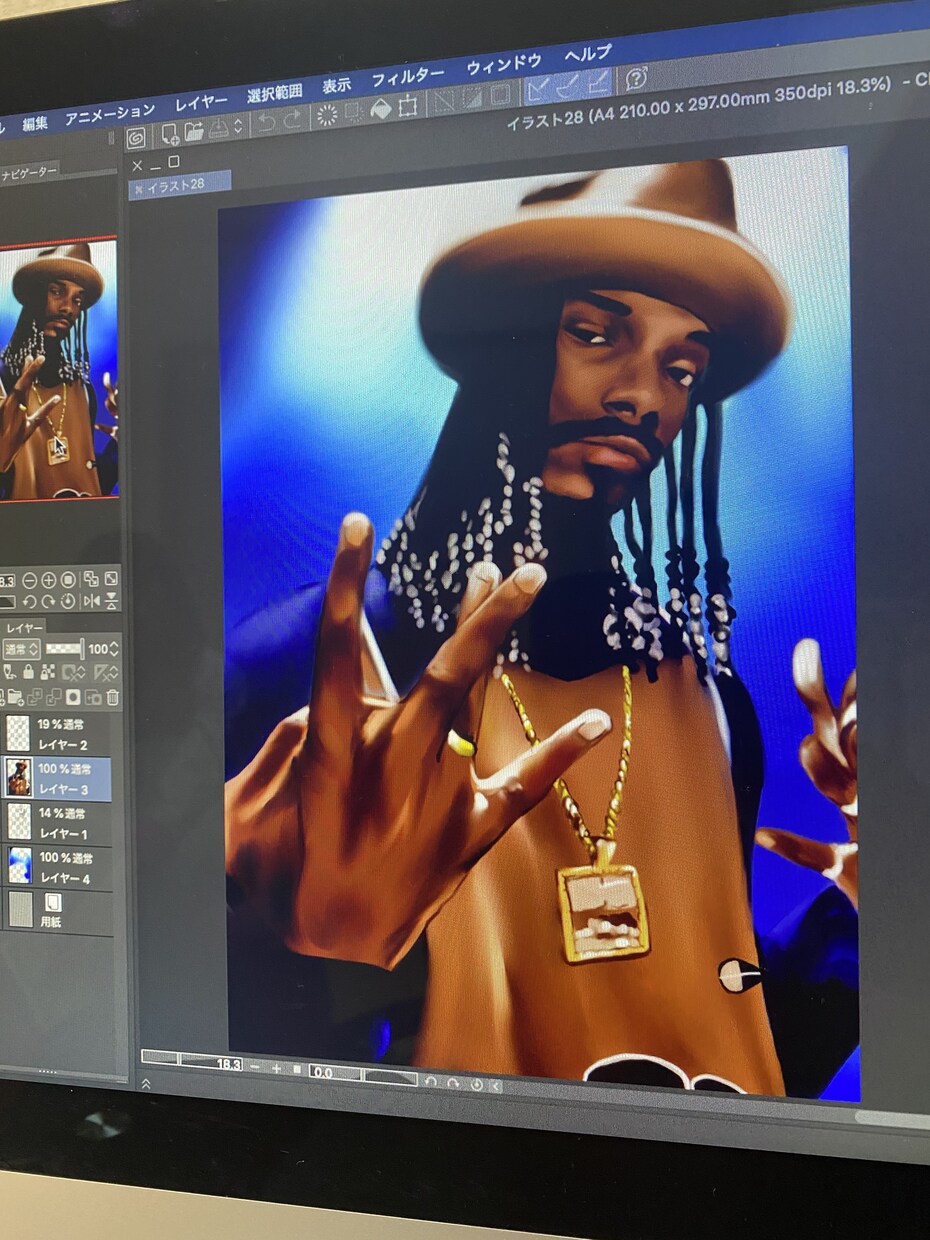Image resolution: width=930 pixels, height=1240 pixels.
Task: Click the Show selection border icon in command bar
Action: (499, 94)
